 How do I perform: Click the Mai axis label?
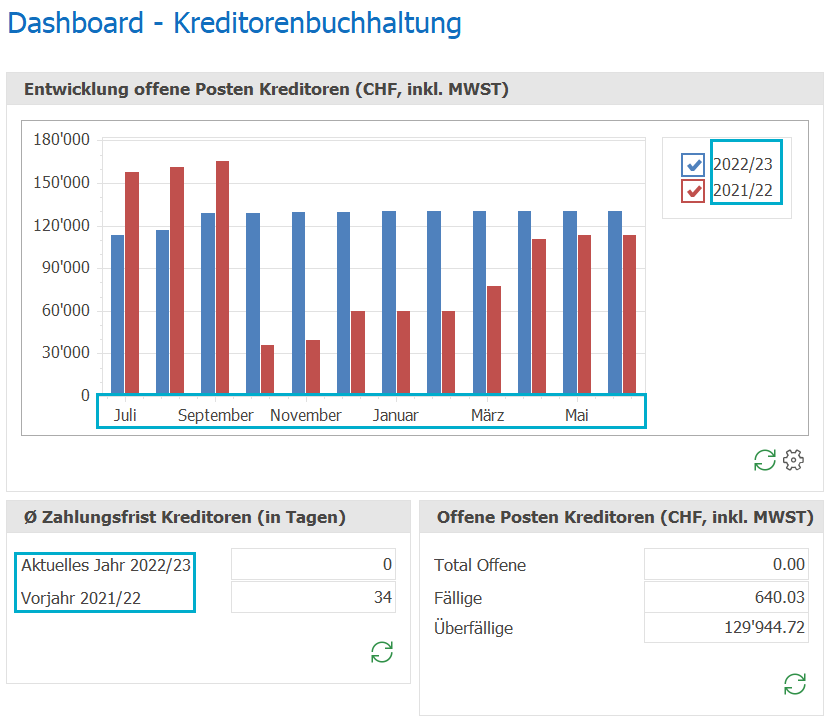pyautogui.click(x=577, y=415)
